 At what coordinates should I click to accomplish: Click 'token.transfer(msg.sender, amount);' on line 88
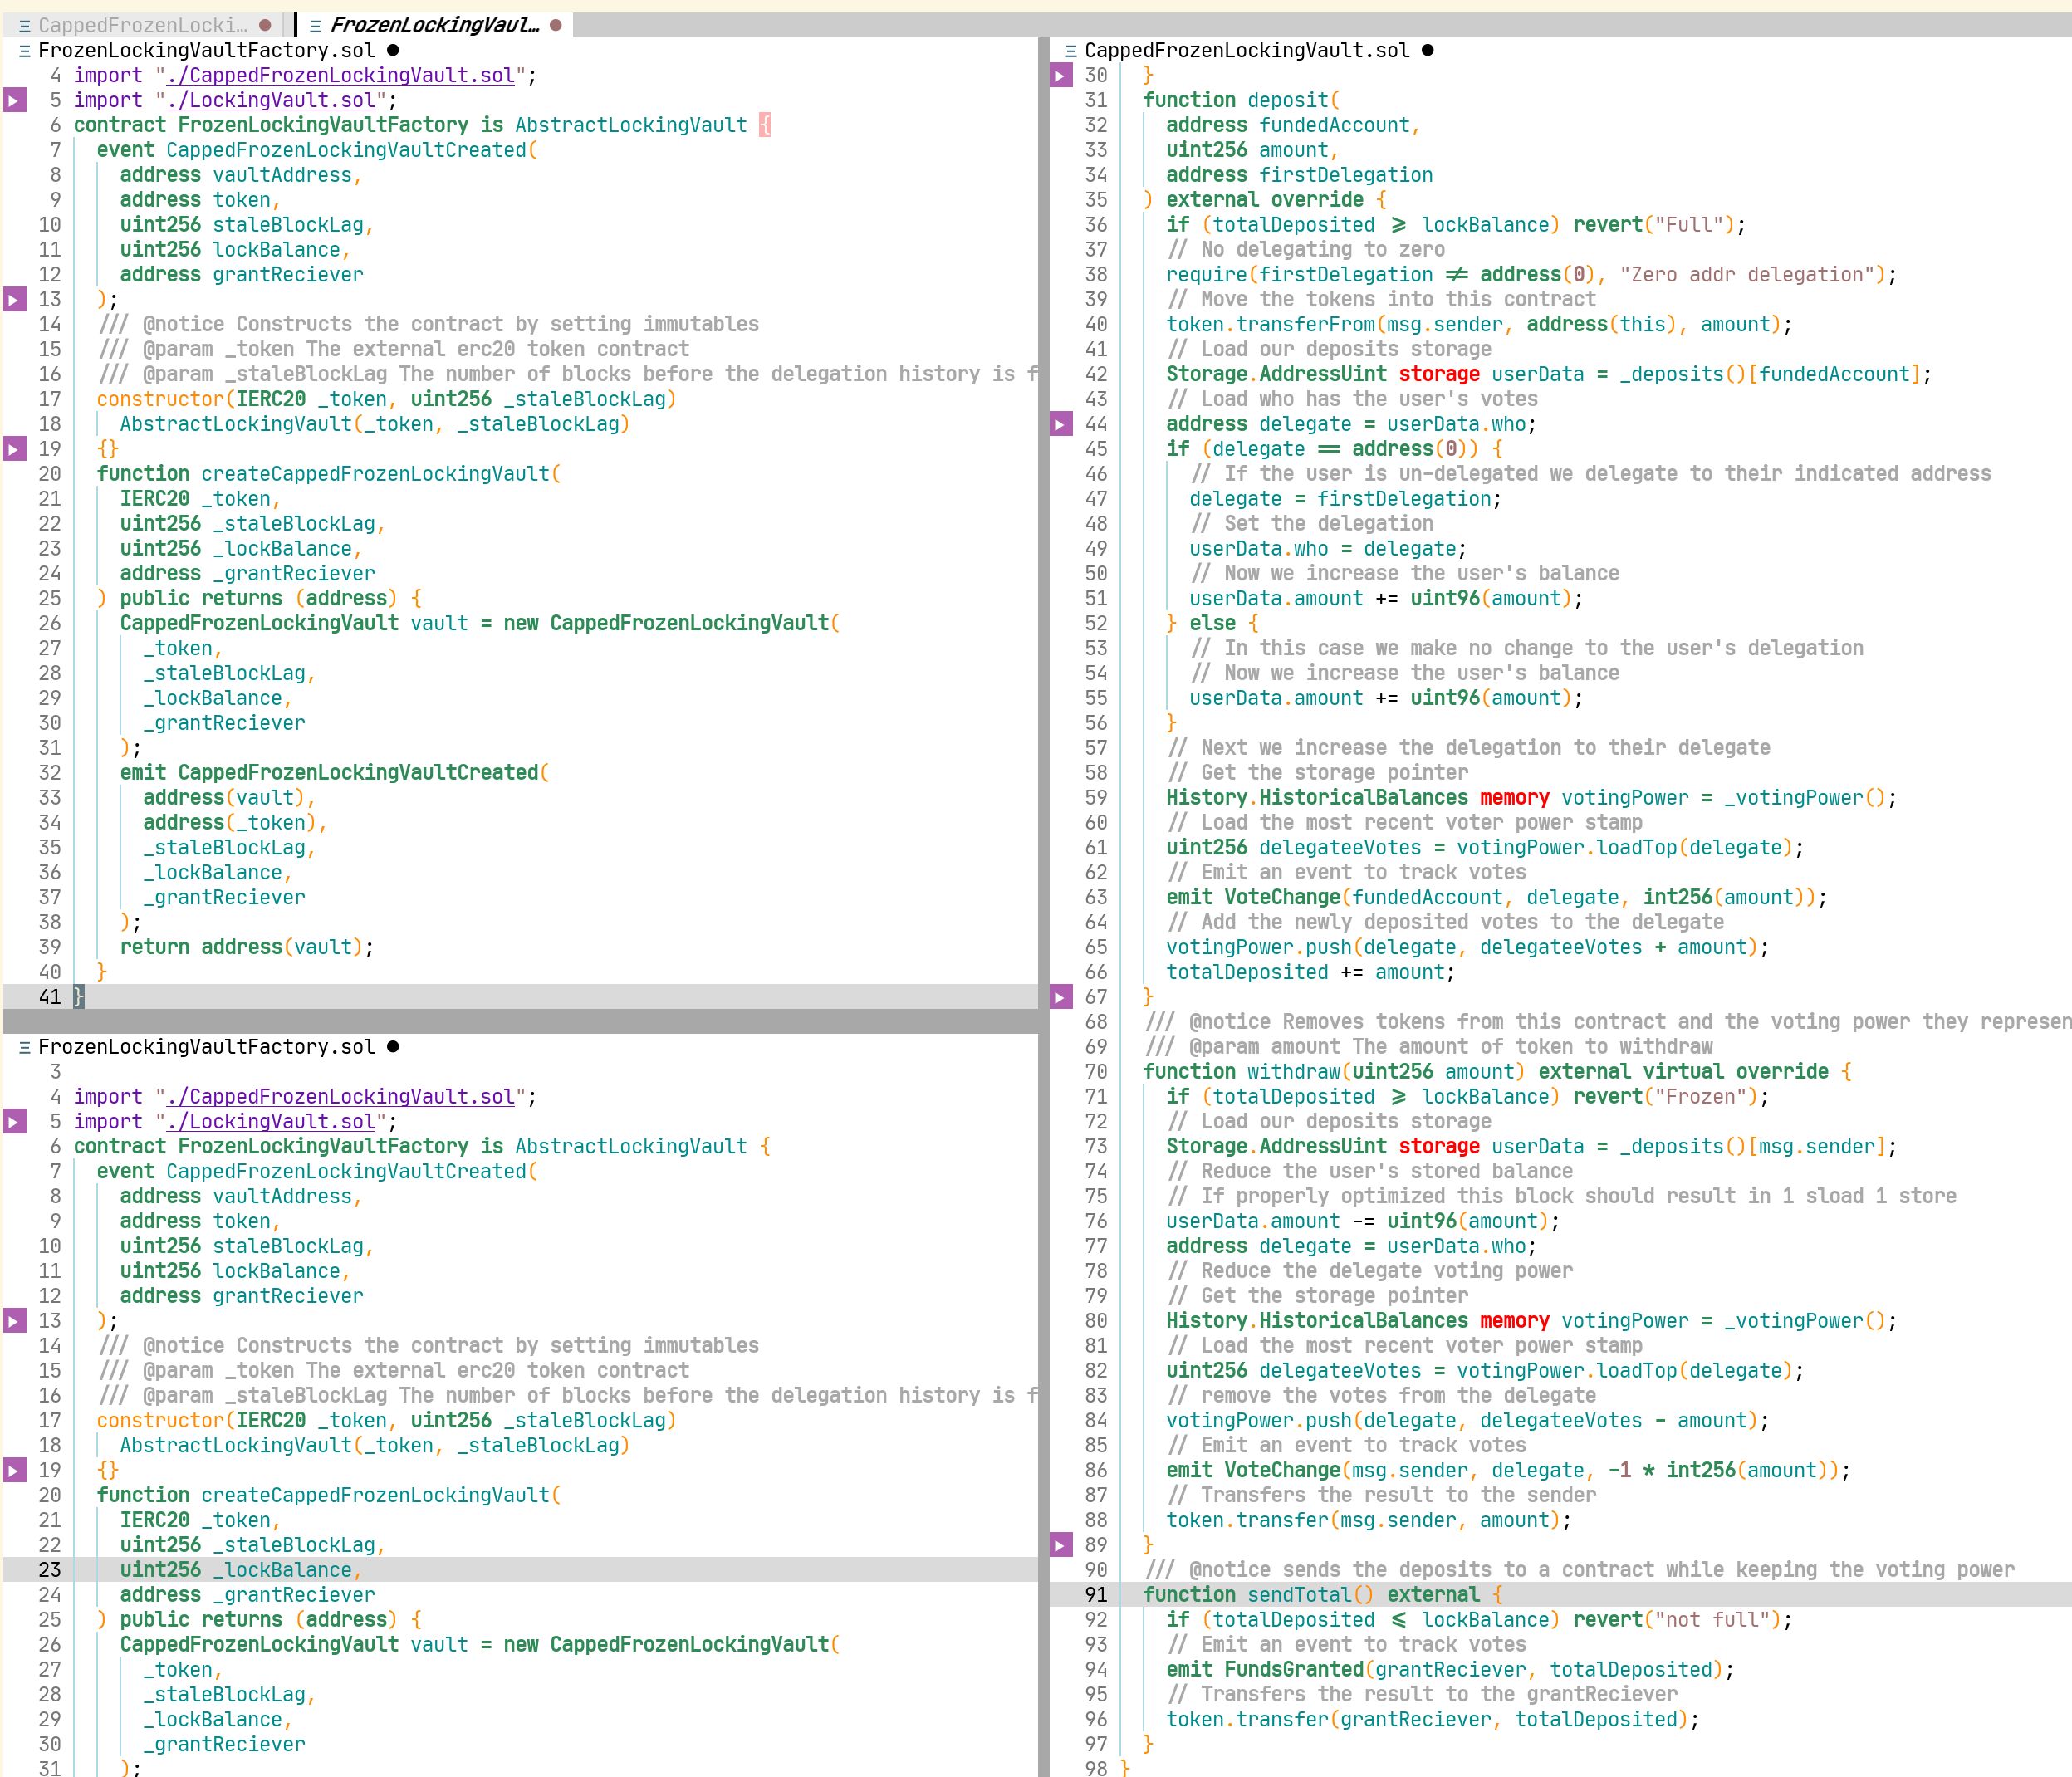(x=1368, y=1520)
